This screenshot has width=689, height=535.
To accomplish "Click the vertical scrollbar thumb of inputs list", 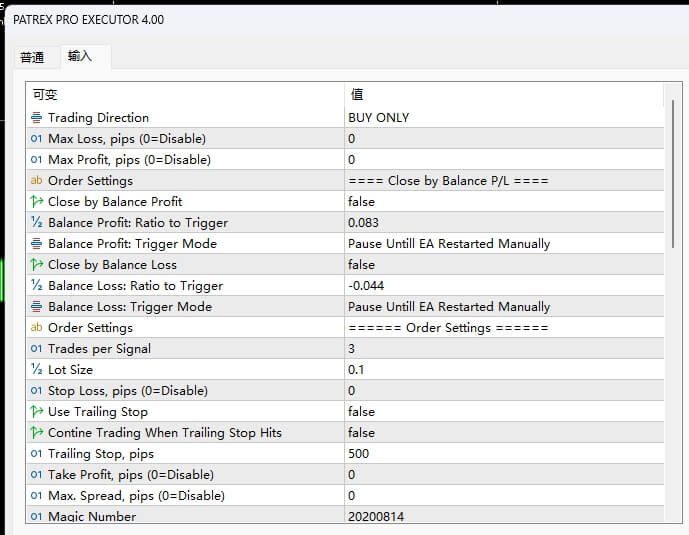I will pos(673,174).
